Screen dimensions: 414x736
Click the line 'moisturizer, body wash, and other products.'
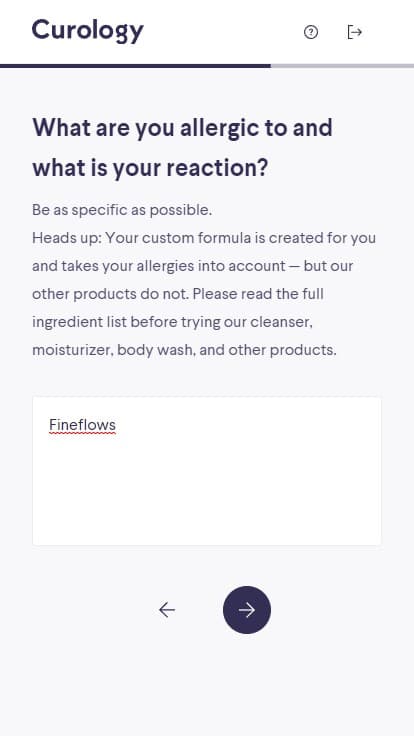tap(184, 350)
